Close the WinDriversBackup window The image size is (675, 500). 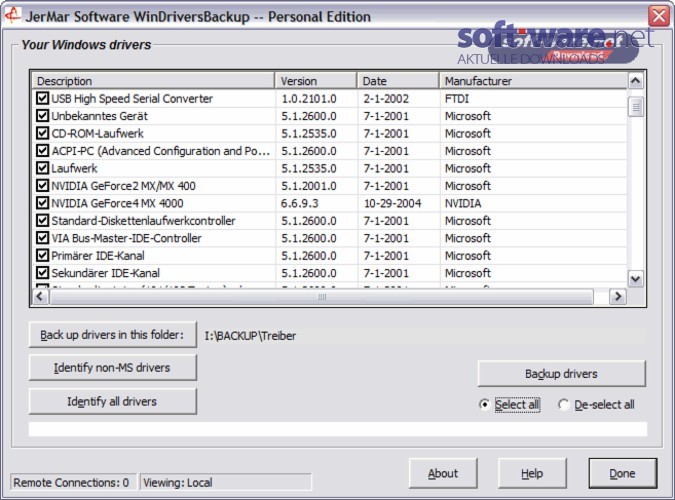pyautogui.click(x=659, y=16)
